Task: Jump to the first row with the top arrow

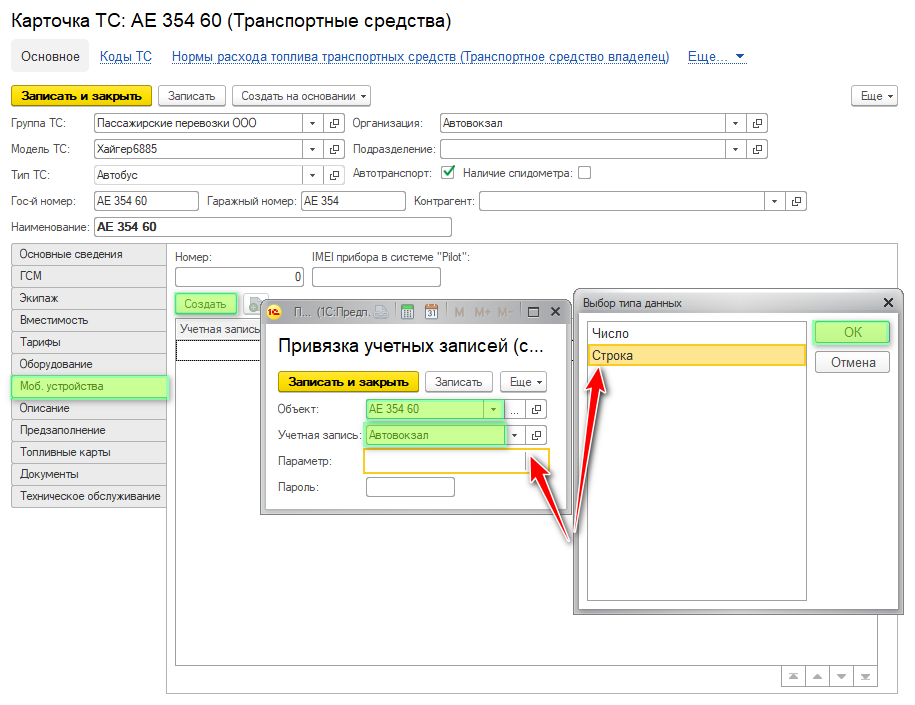Action: click(792, 677)
